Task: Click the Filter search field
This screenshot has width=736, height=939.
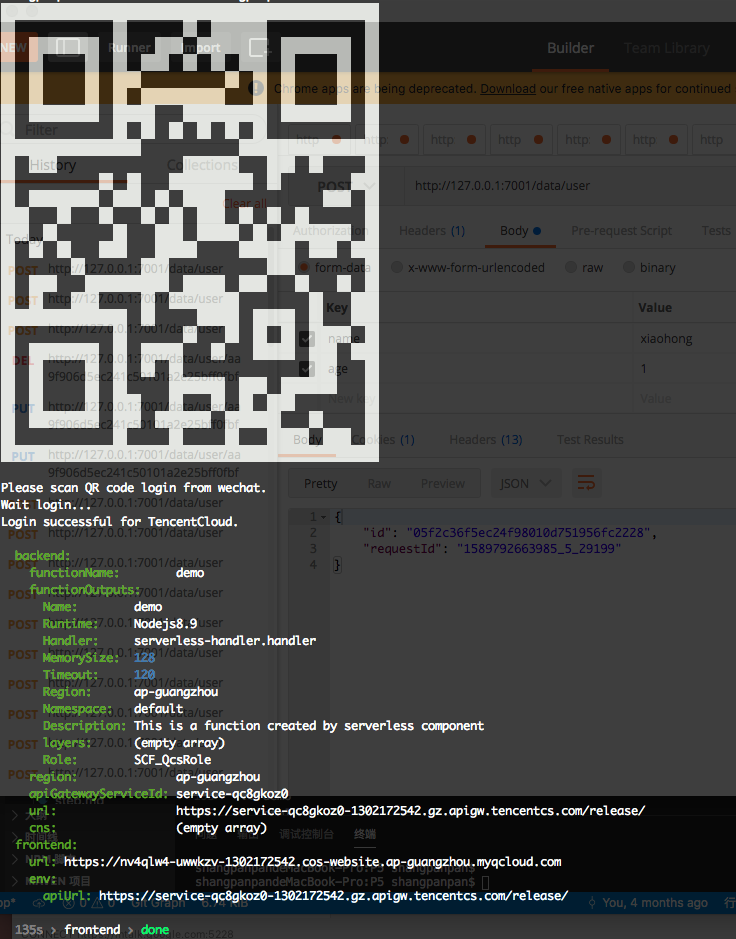Action: coord(135,130)
